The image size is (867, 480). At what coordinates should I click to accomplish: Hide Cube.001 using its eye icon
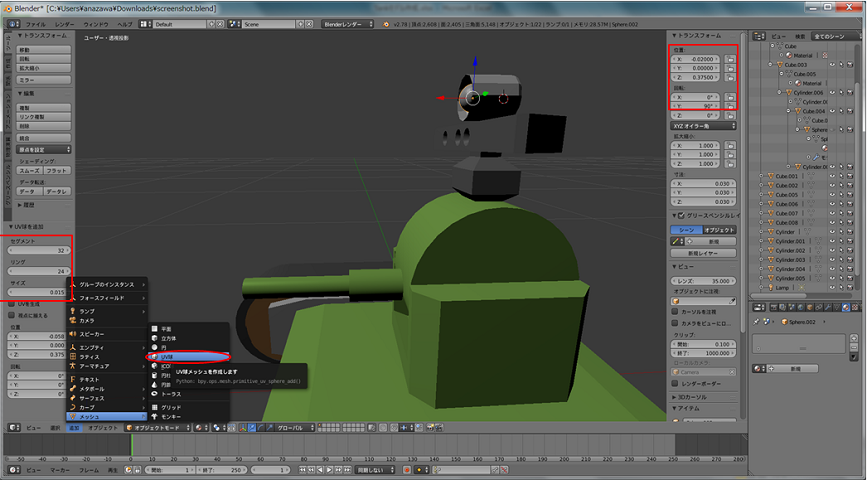[x=832, y=176]
